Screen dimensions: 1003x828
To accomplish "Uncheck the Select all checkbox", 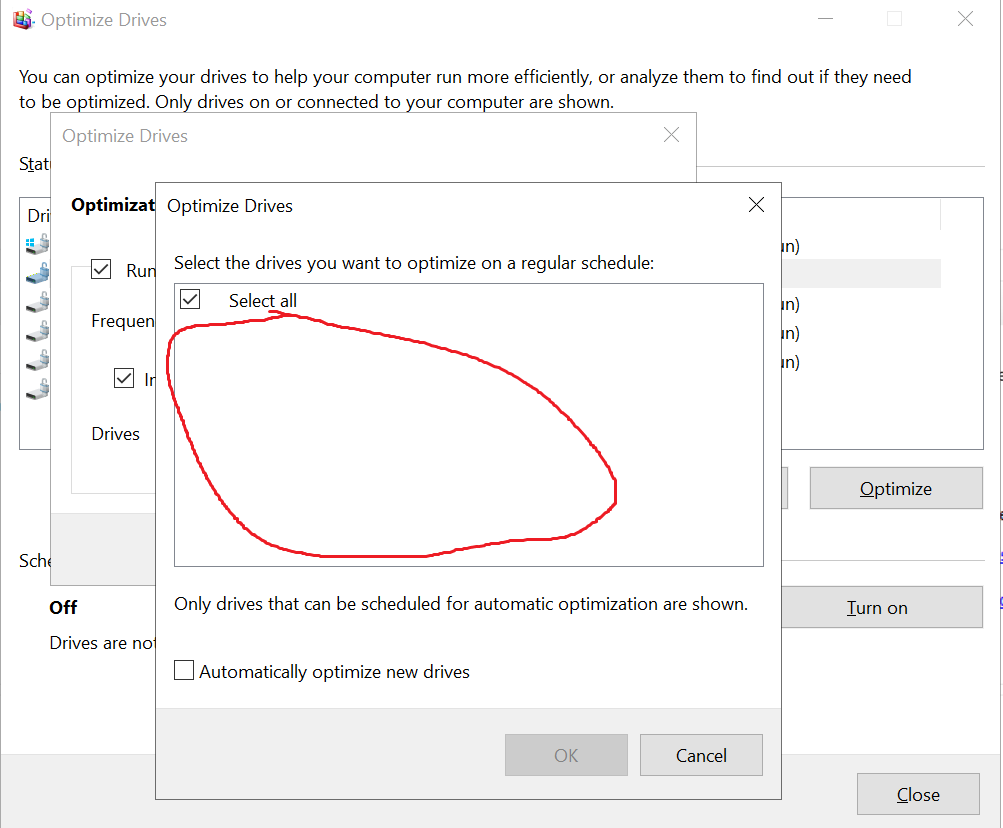I will [190, 299].
